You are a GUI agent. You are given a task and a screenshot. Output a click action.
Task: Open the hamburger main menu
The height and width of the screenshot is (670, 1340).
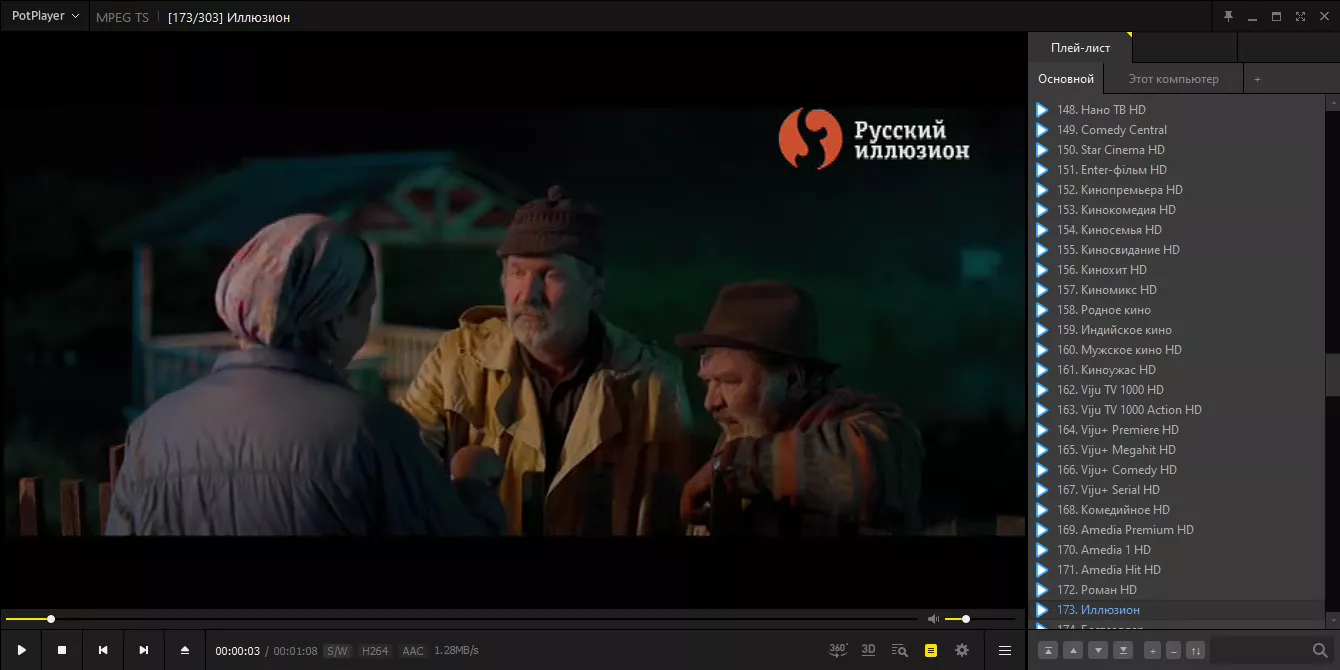pyautogui.click(x=1005, y=650)
